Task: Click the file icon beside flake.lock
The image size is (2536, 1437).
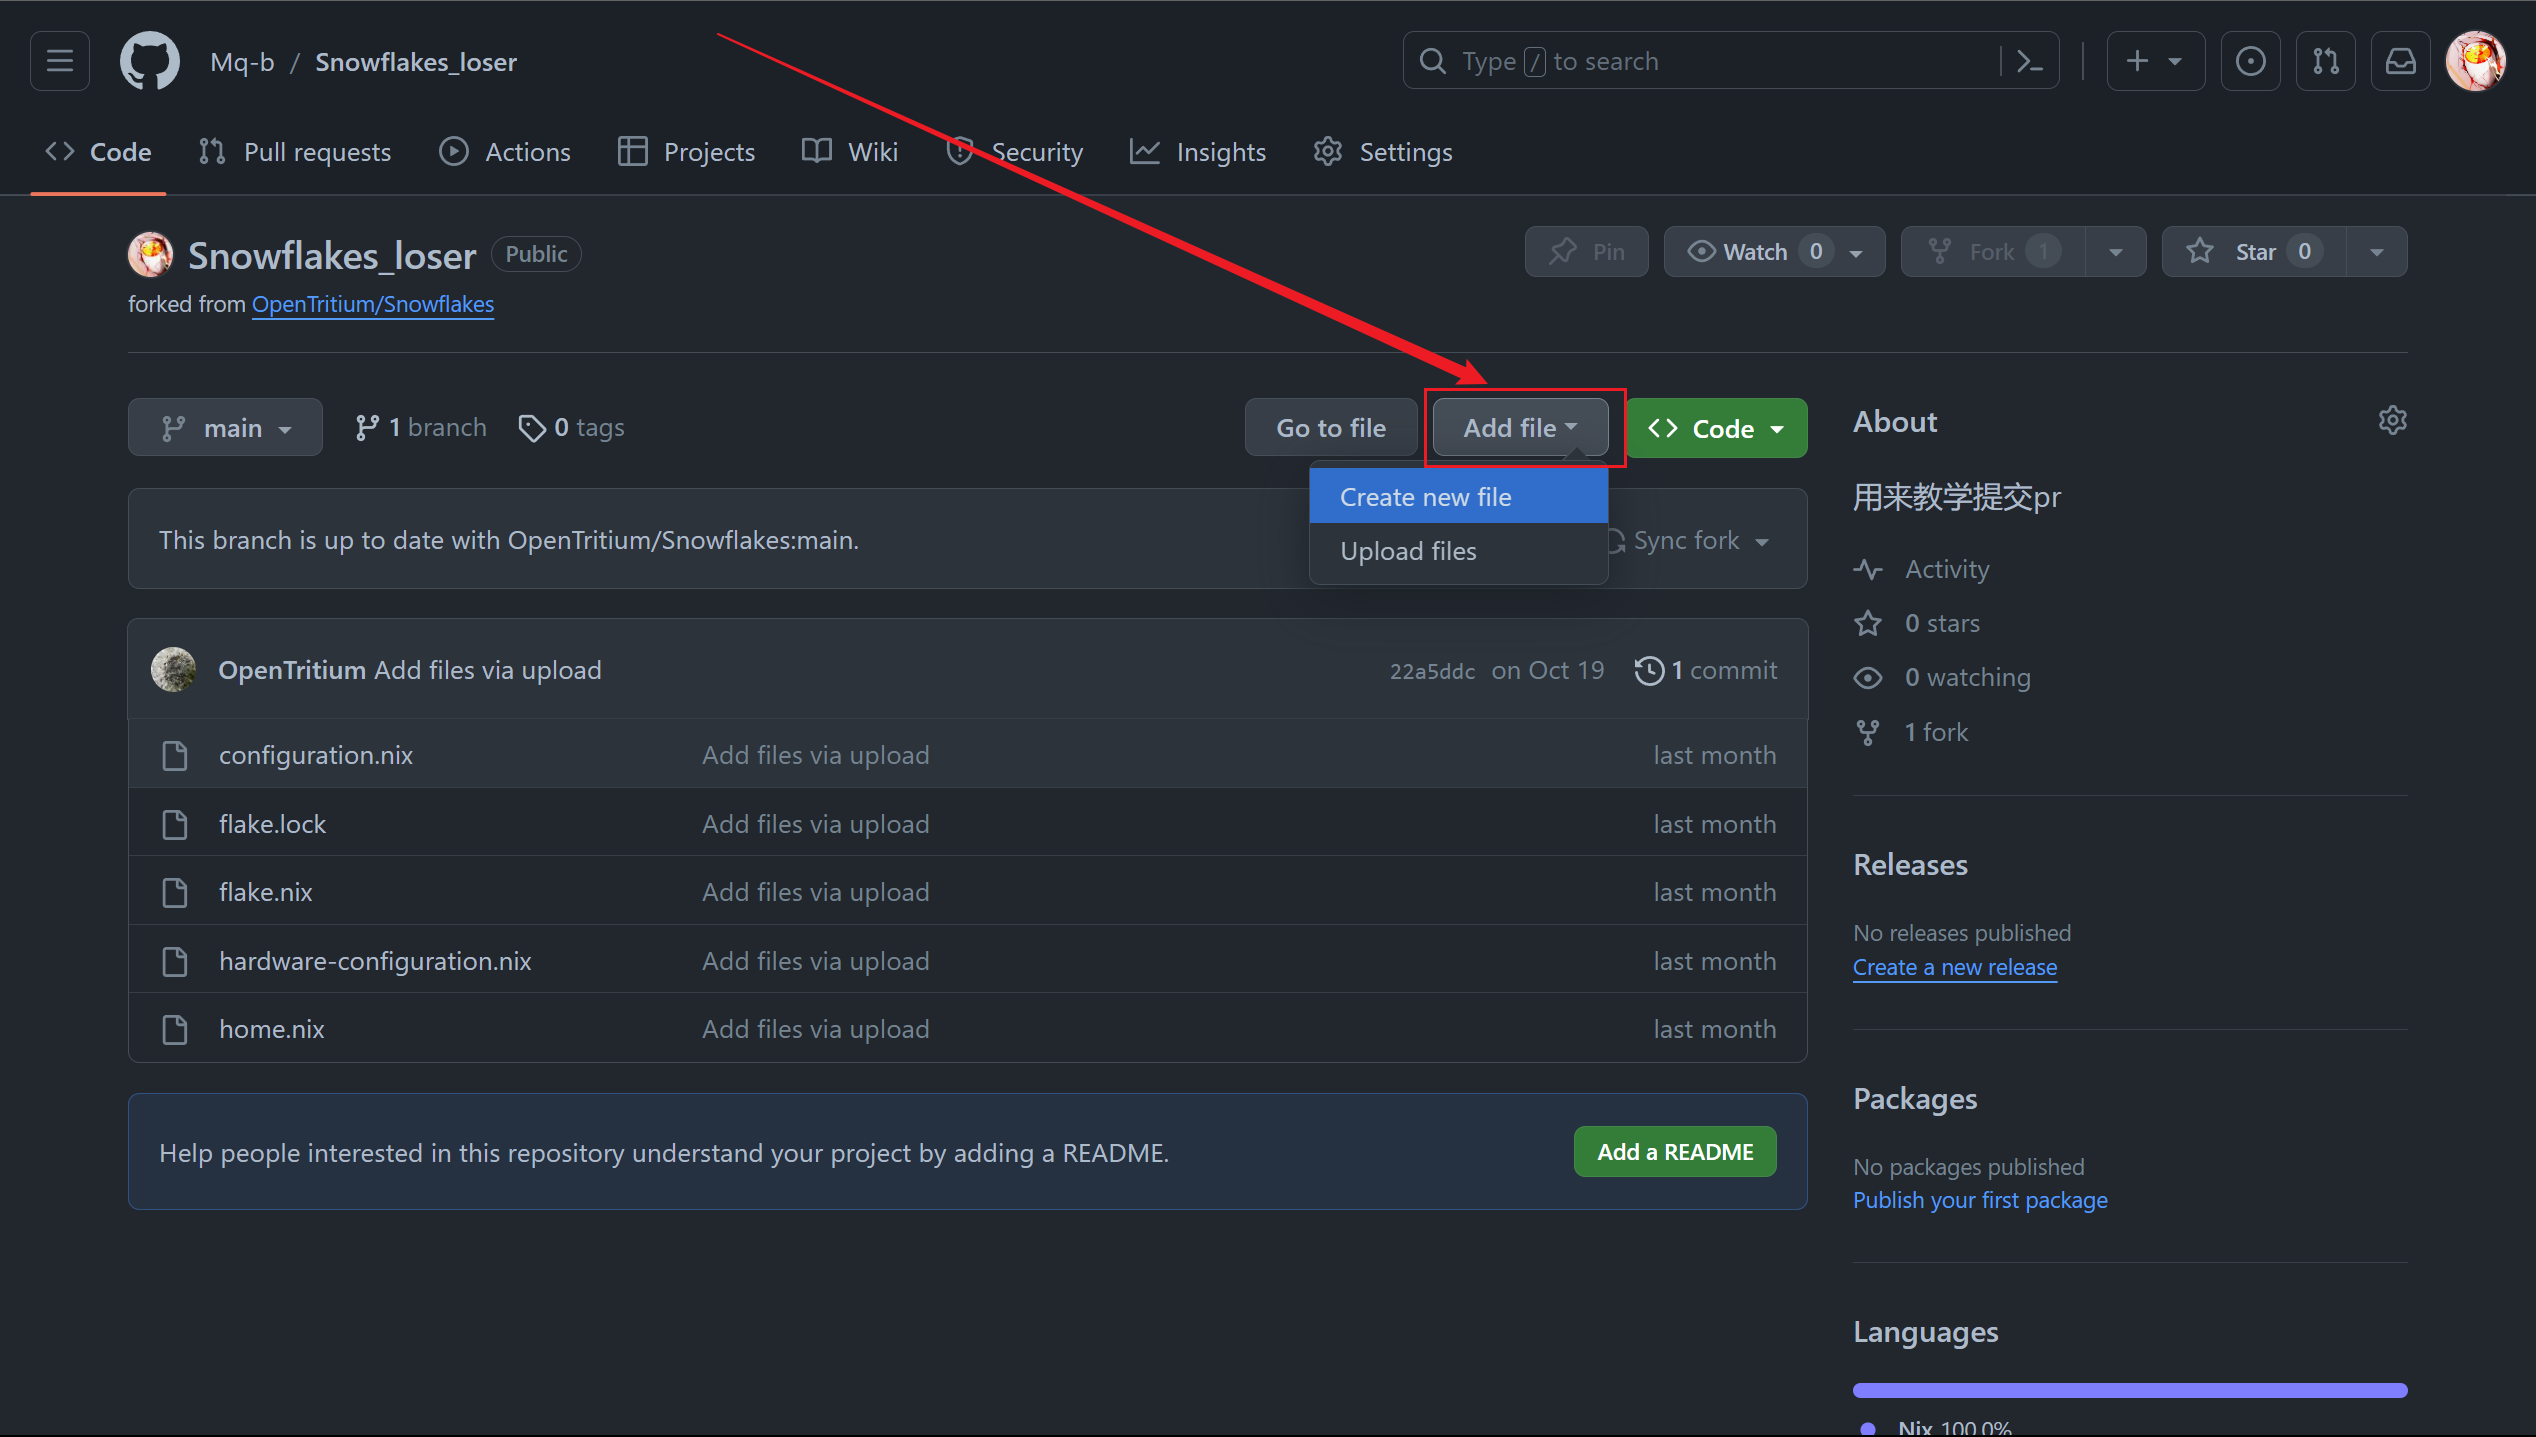Action: click(175, 824)
